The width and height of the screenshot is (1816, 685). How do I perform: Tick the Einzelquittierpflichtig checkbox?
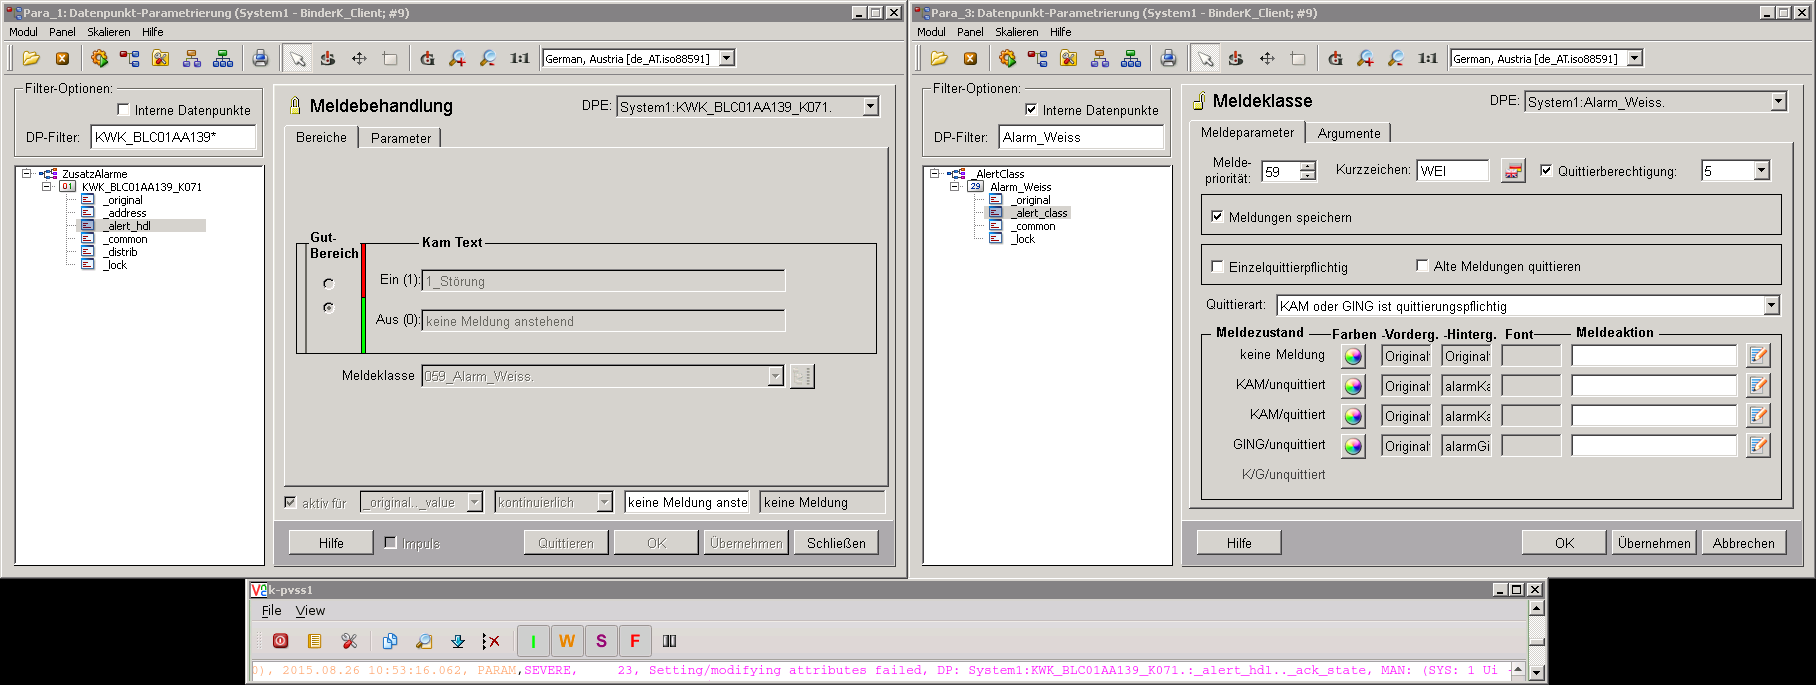(1217, 267)
